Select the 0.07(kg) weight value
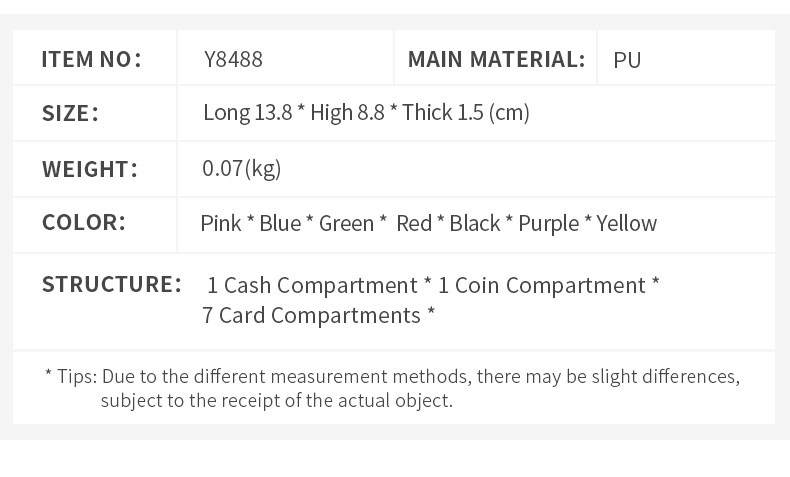This screenshot has height=477, width=790. click(x=242, y=168)
